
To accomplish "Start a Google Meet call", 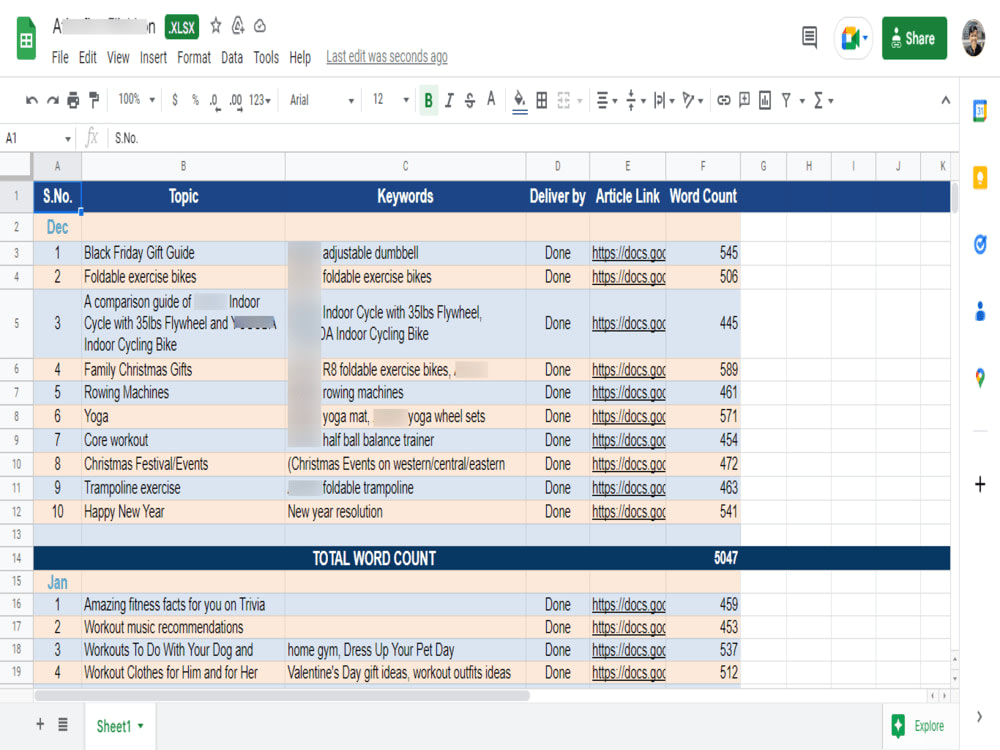I will tap(853, 38).
